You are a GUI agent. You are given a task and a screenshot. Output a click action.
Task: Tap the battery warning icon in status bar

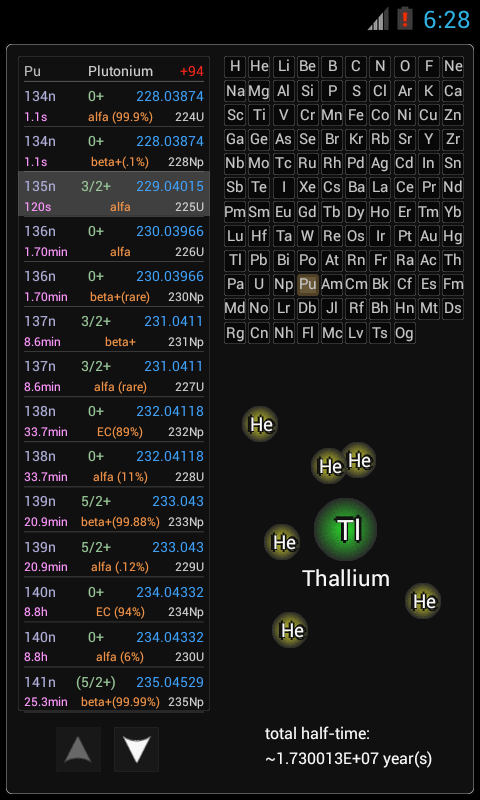click(405, 19)
